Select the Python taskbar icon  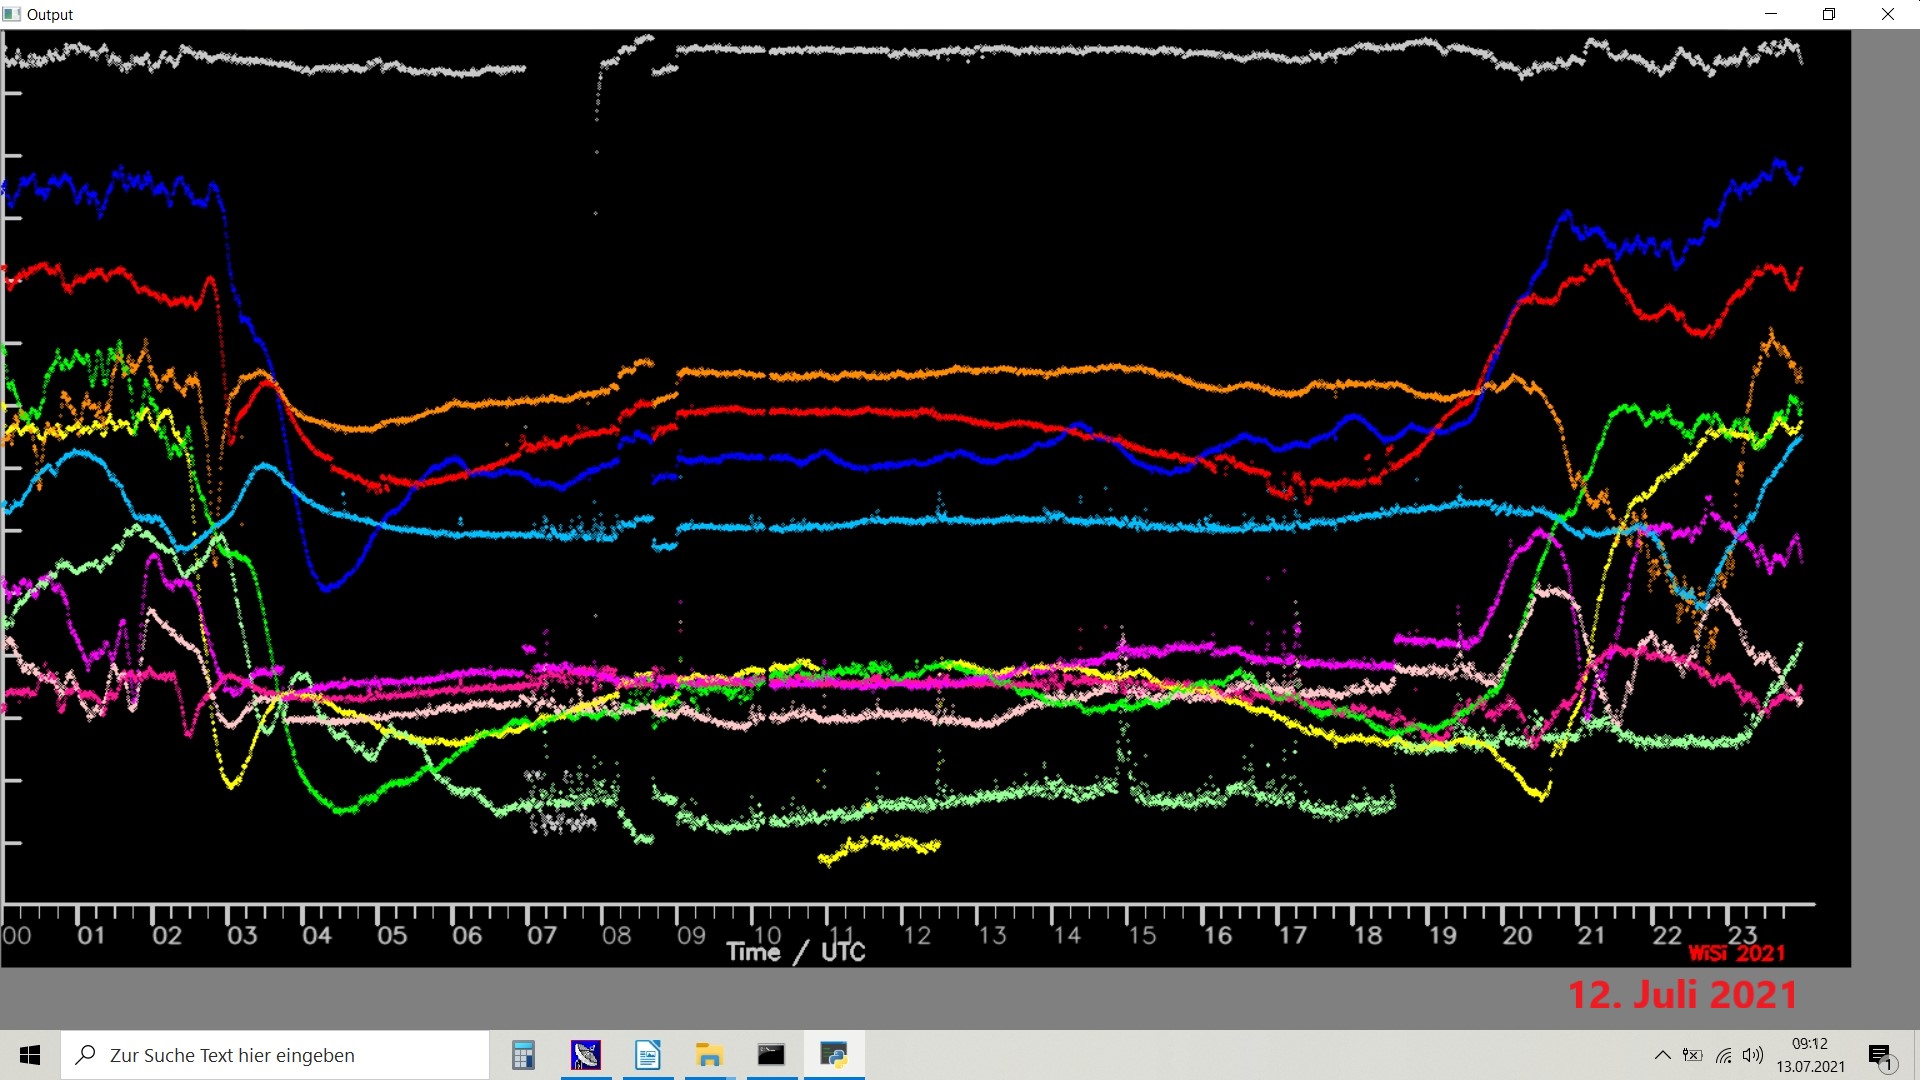point(834,1055)
